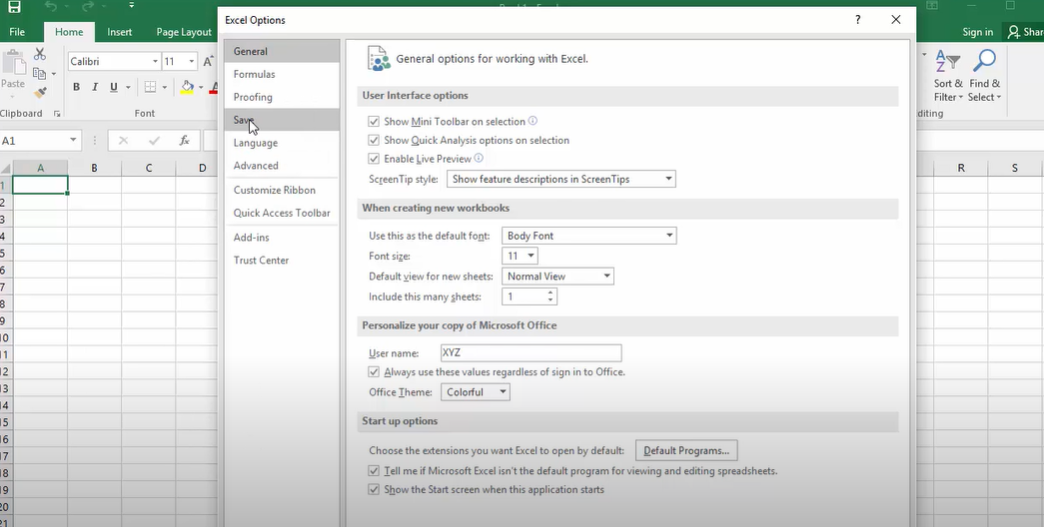The image size is (1044, 527).
Task: Toggle Bold formatting
Action: pyautogui.click(x=76, y=87)
